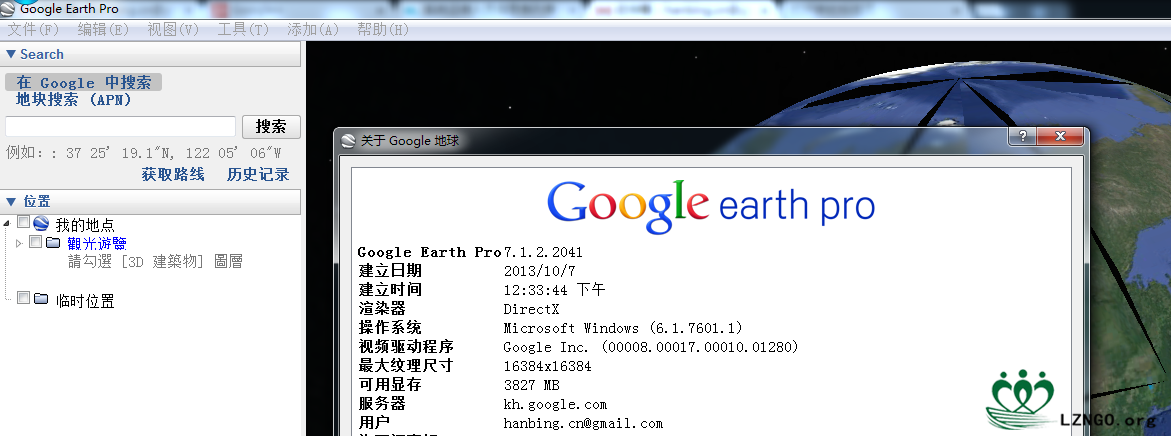Expand the 觀光游覽 folder arrow
1171x436 pixels.
19,243
